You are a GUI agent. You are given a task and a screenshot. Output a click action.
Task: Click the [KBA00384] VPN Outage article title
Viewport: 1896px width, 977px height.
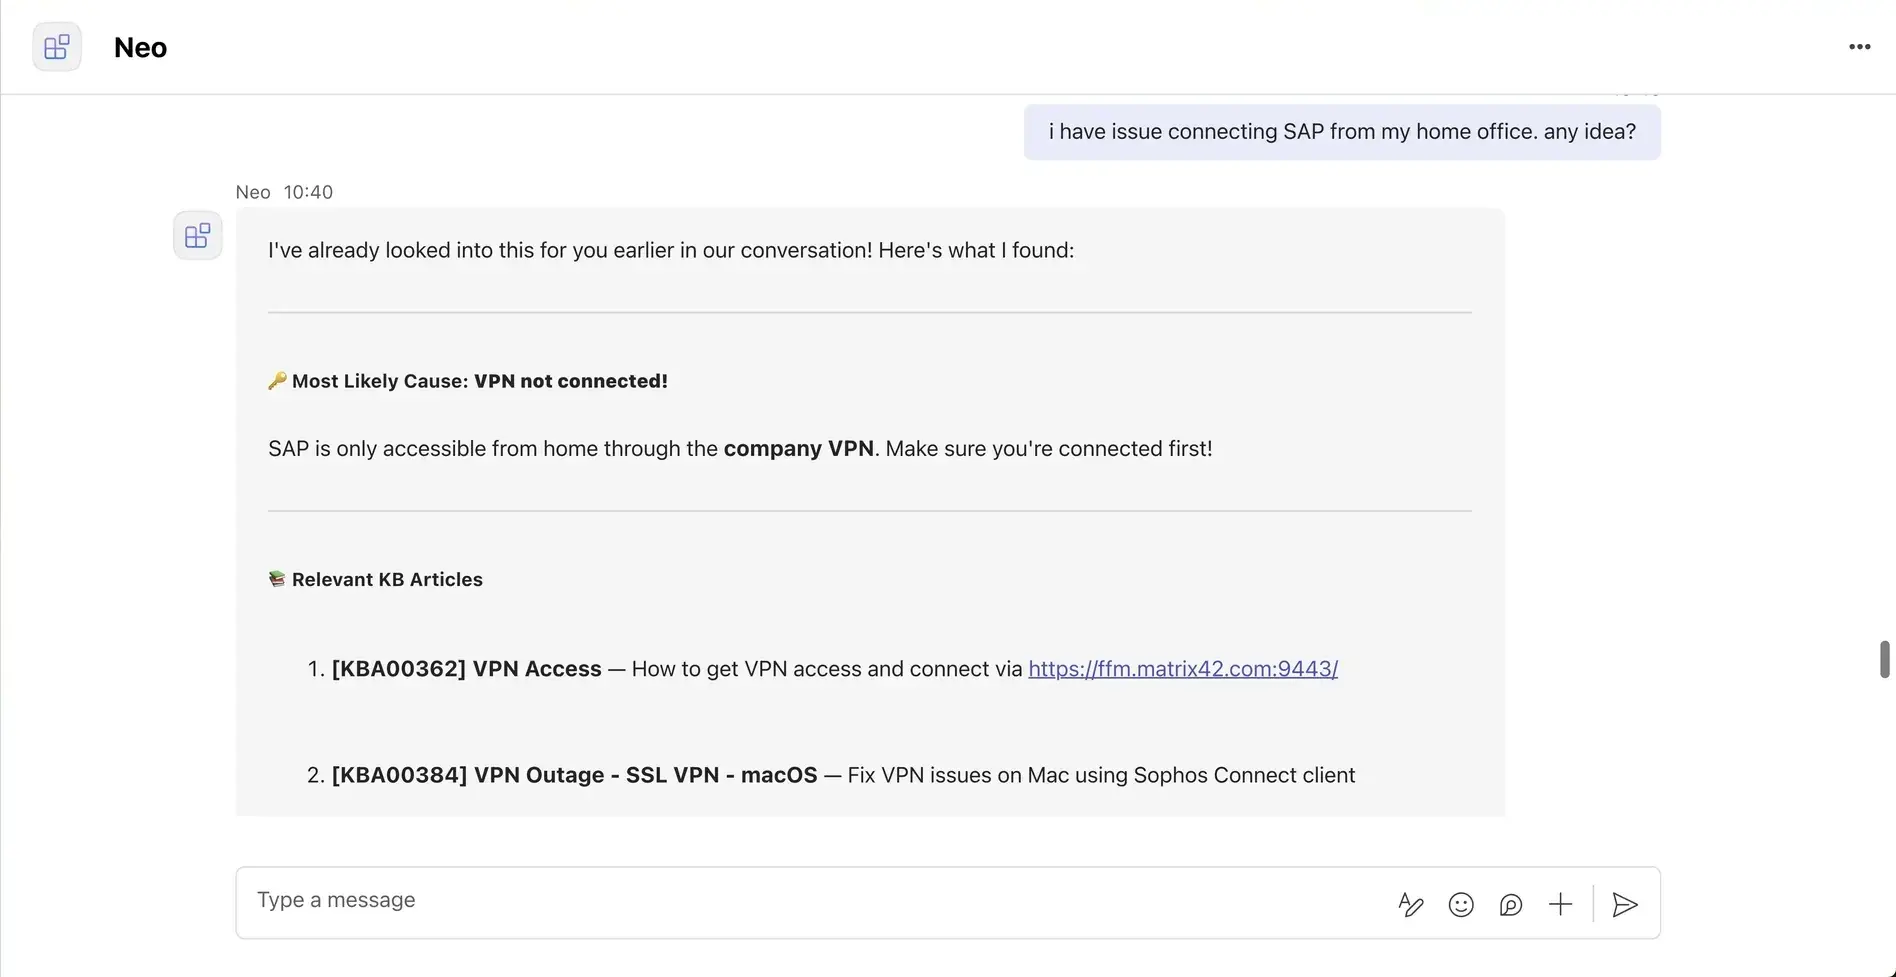coord(575,775)
